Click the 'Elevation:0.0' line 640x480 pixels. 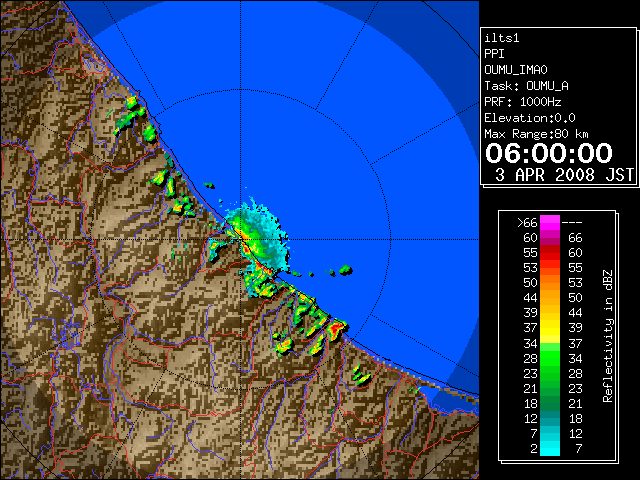530,118
